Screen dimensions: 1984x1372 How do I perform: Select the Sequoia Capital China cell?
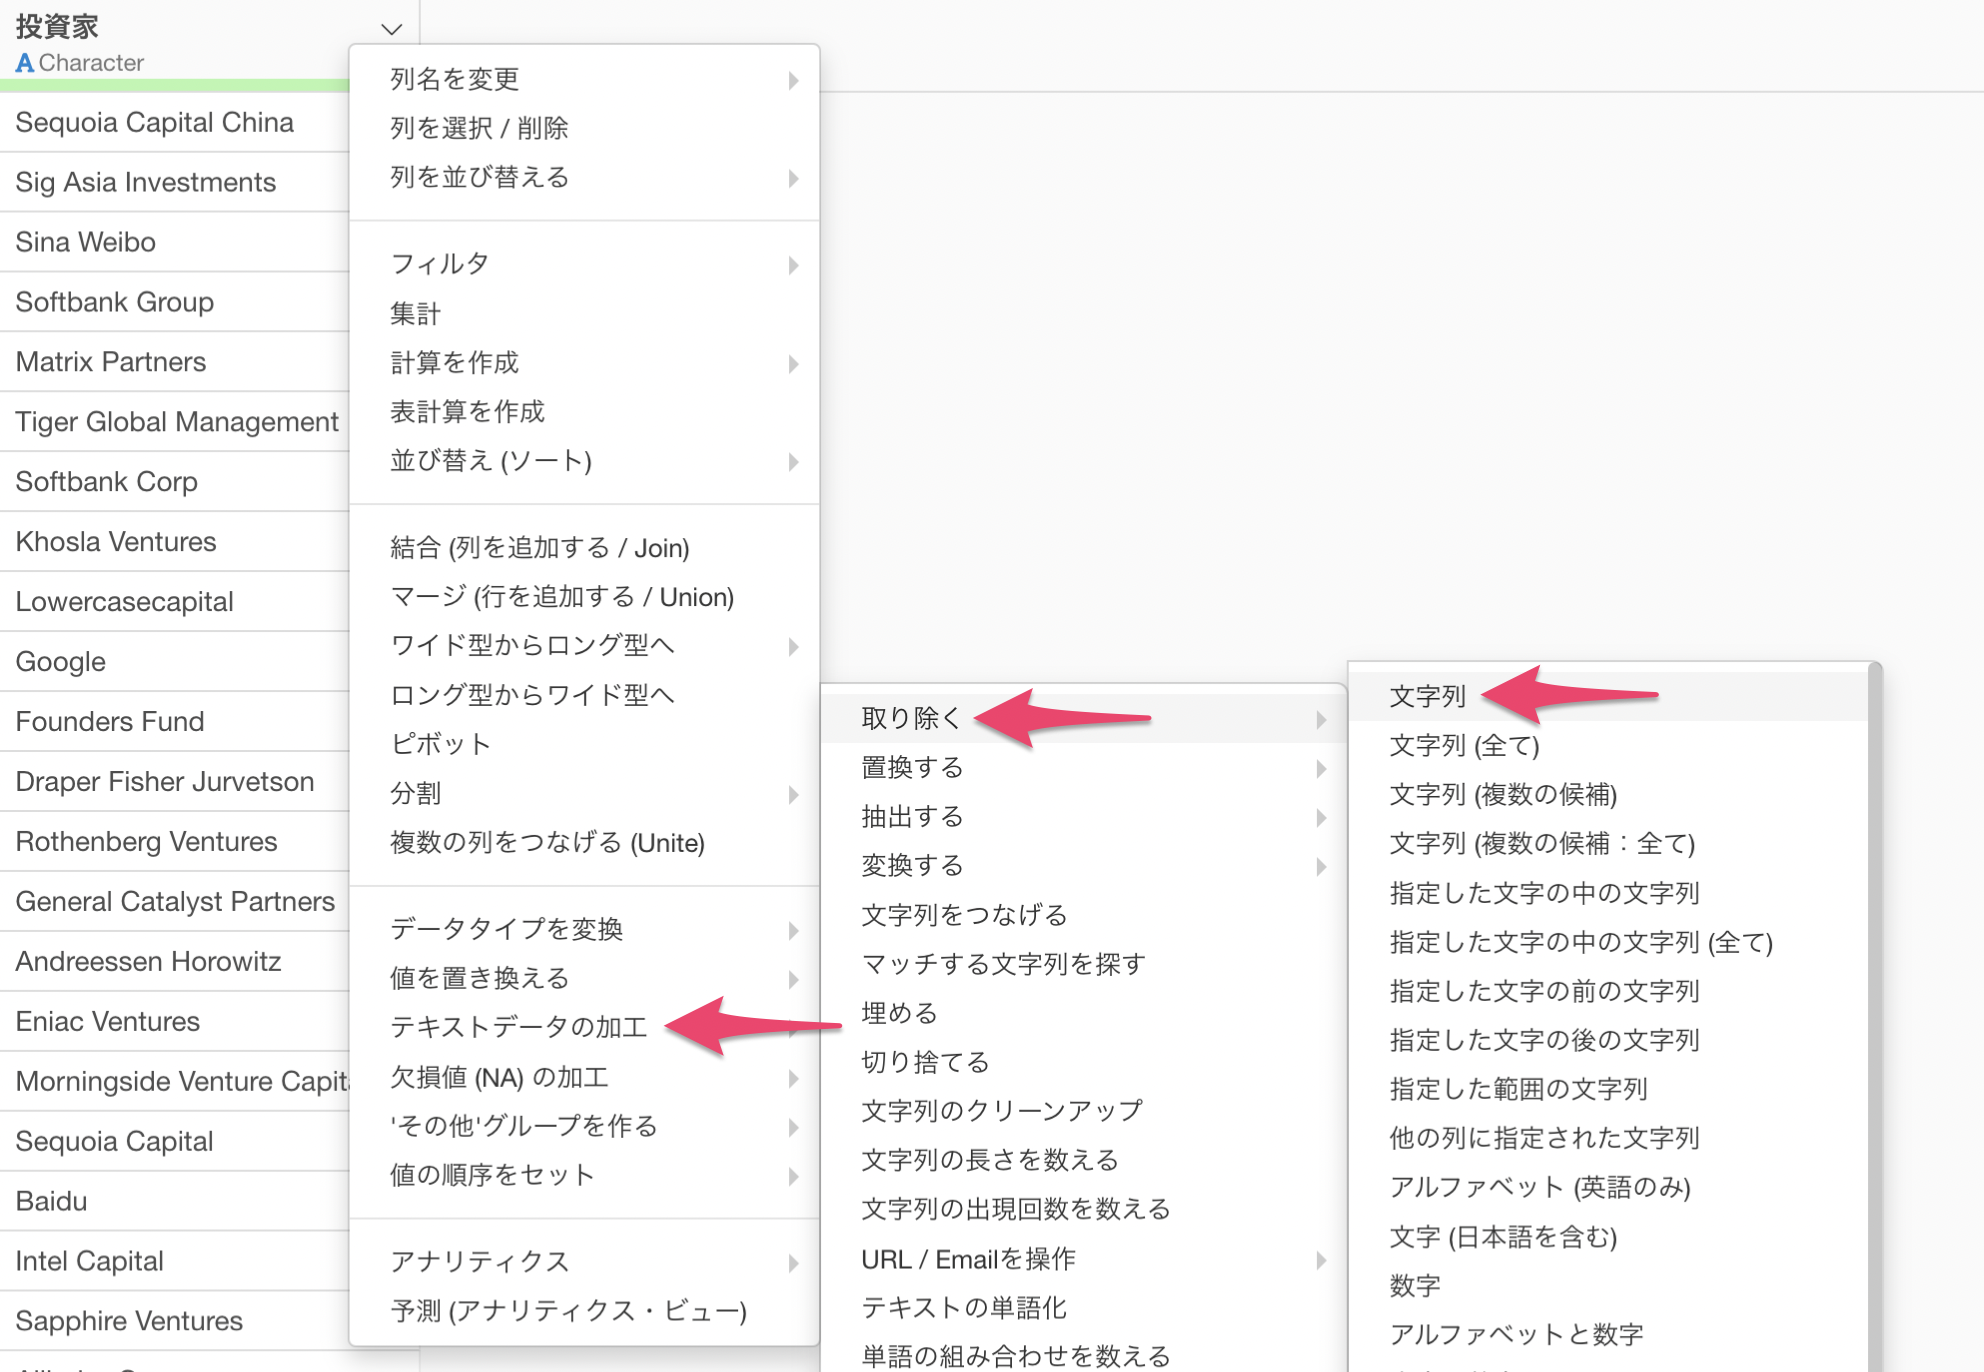click(175, 122)
